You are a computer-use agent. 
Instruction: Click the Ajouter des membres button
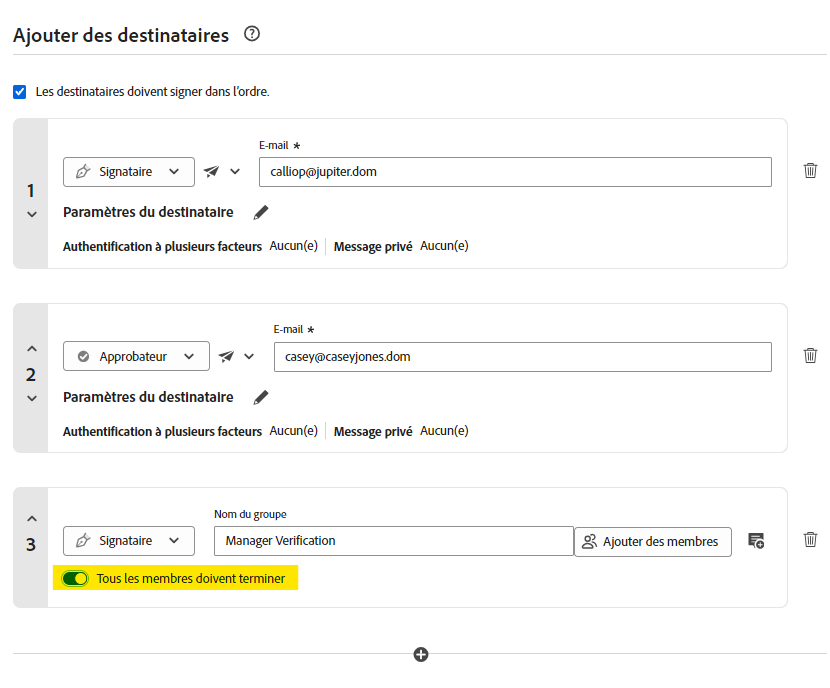click(x=652, y=540)
